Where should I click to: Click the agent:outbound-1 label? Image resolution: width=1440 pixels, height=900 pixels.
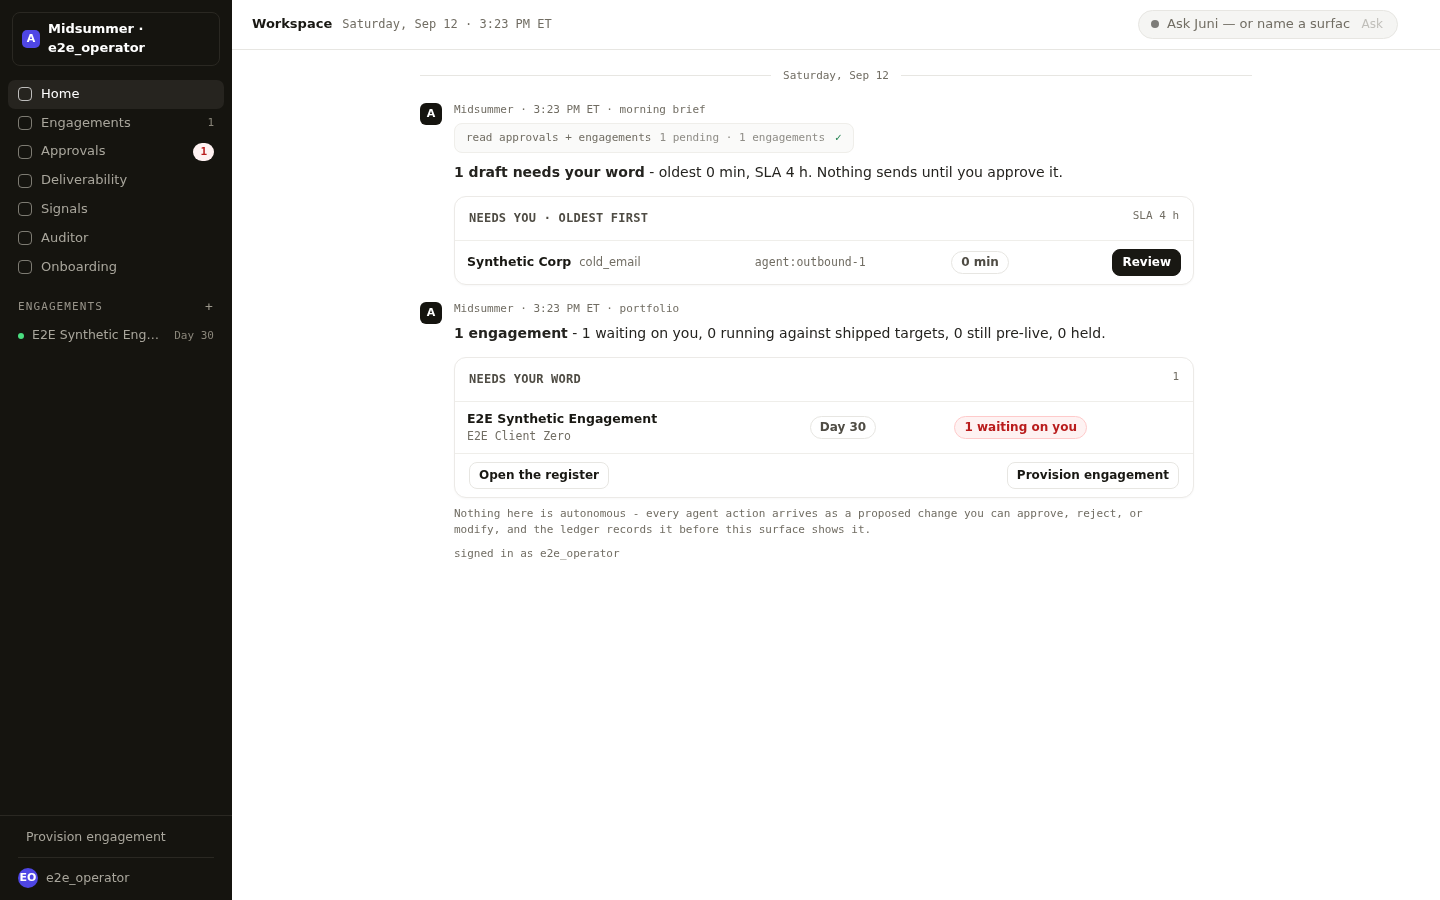click(x=810, y=262)
